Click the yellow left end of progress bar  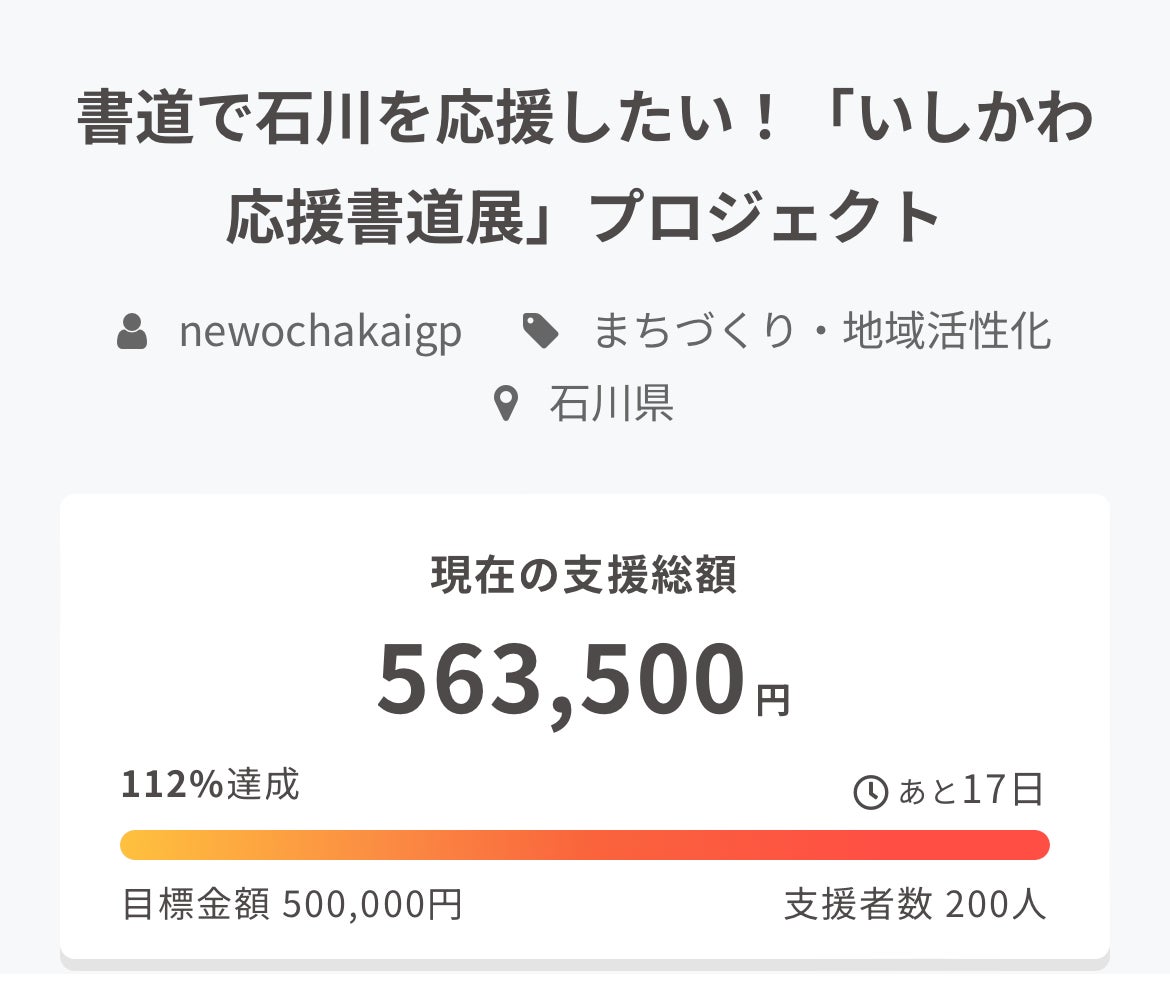coord(140,845)
